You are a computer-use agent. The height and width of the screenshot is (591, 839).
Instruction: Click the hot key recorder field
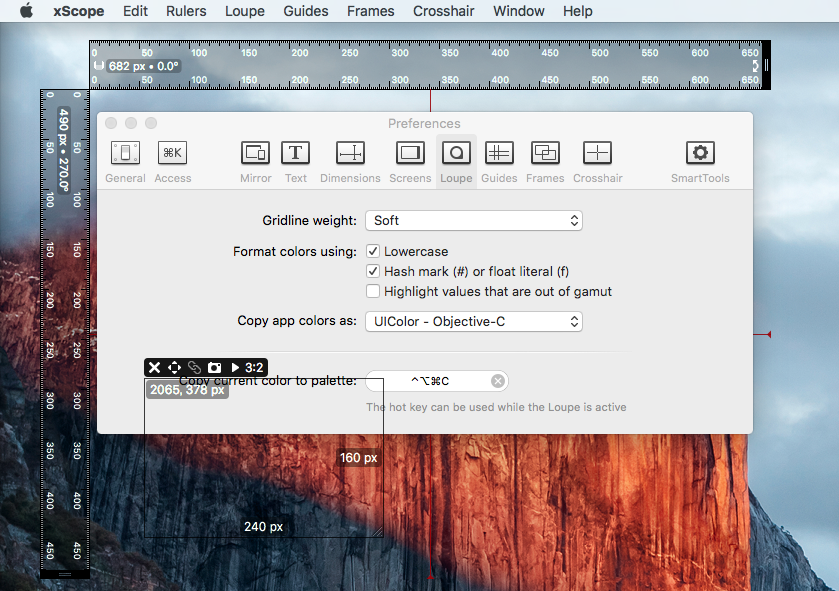point(437,381)
